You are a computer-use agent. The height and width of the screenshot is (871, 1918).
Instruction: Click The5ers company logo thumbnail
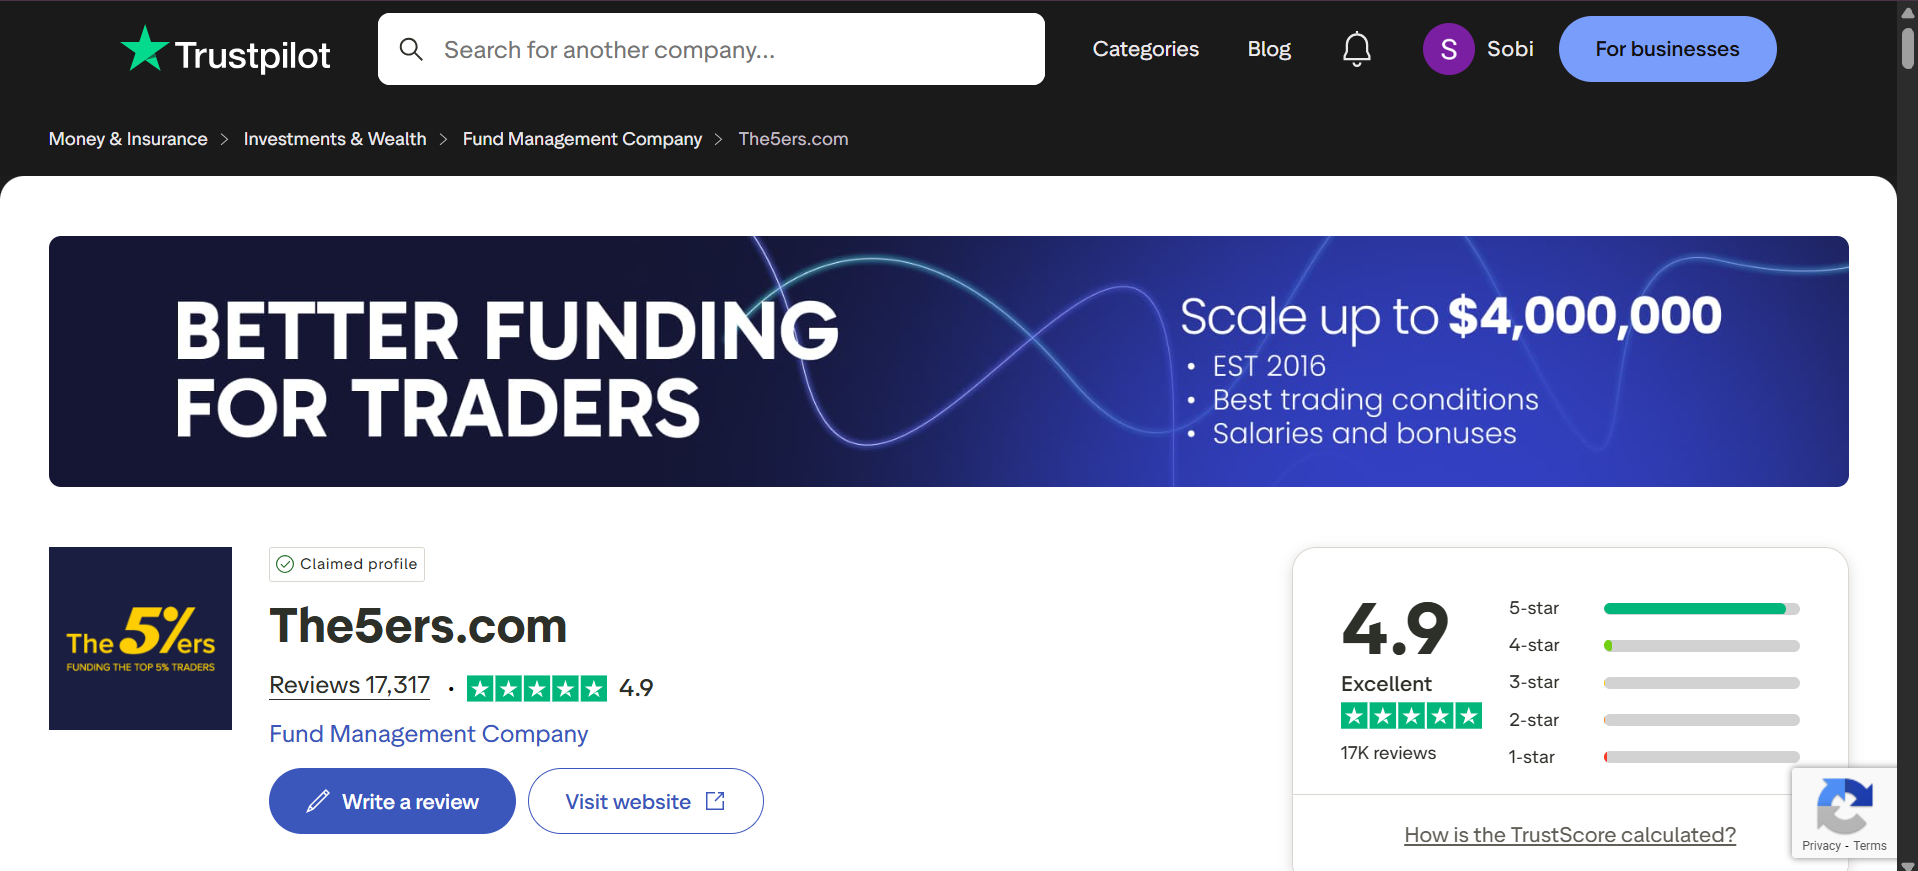coord(140,638)
